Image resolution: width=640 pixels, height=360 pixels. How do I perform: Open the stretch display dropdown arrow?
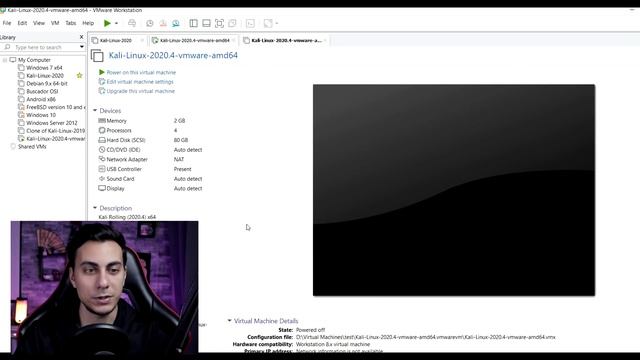point(277,23)
